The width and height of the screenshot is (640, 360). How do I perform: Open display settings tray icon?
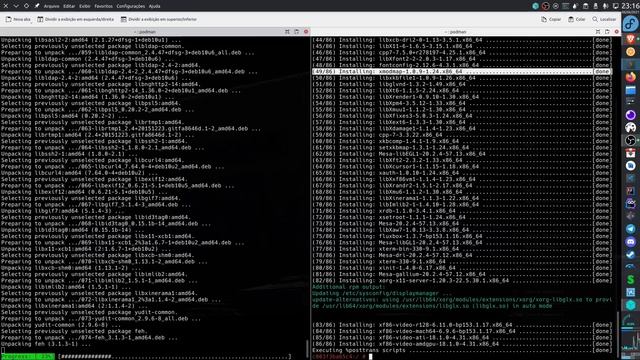pyautogui.click(x=615, y=6)
